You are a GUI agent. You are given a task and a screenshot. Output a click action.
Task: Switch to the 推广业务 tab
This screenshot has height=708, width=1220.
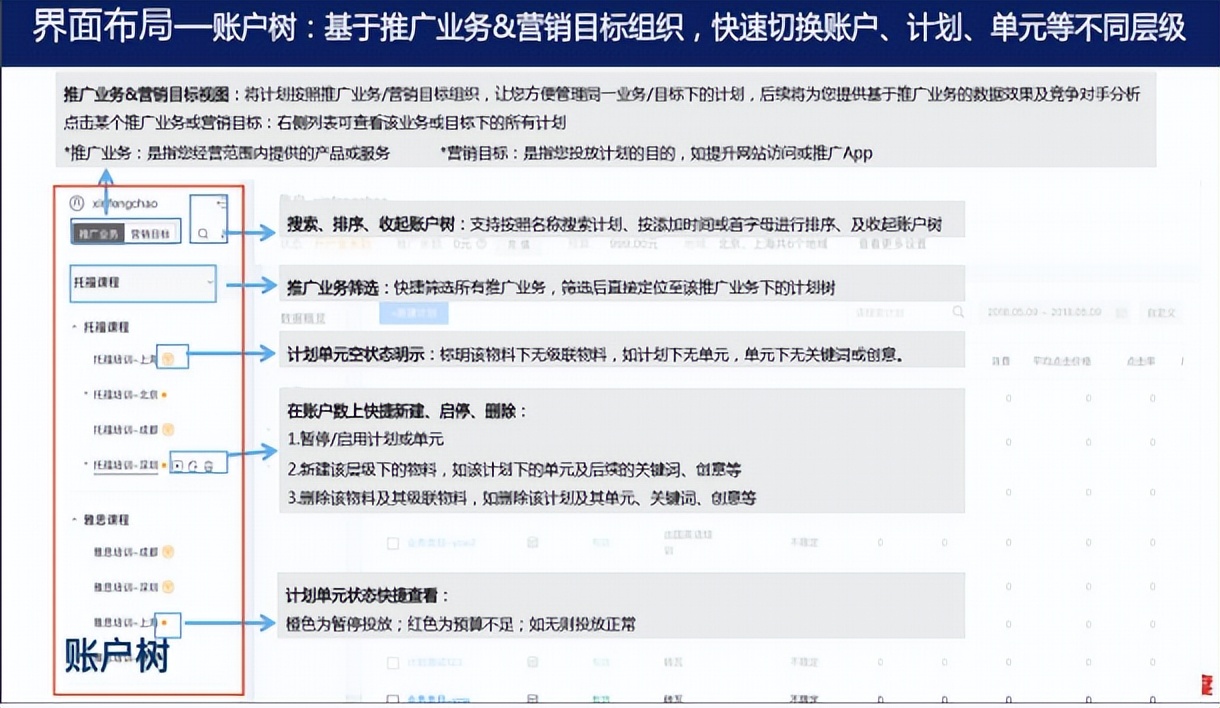[98, 233]
